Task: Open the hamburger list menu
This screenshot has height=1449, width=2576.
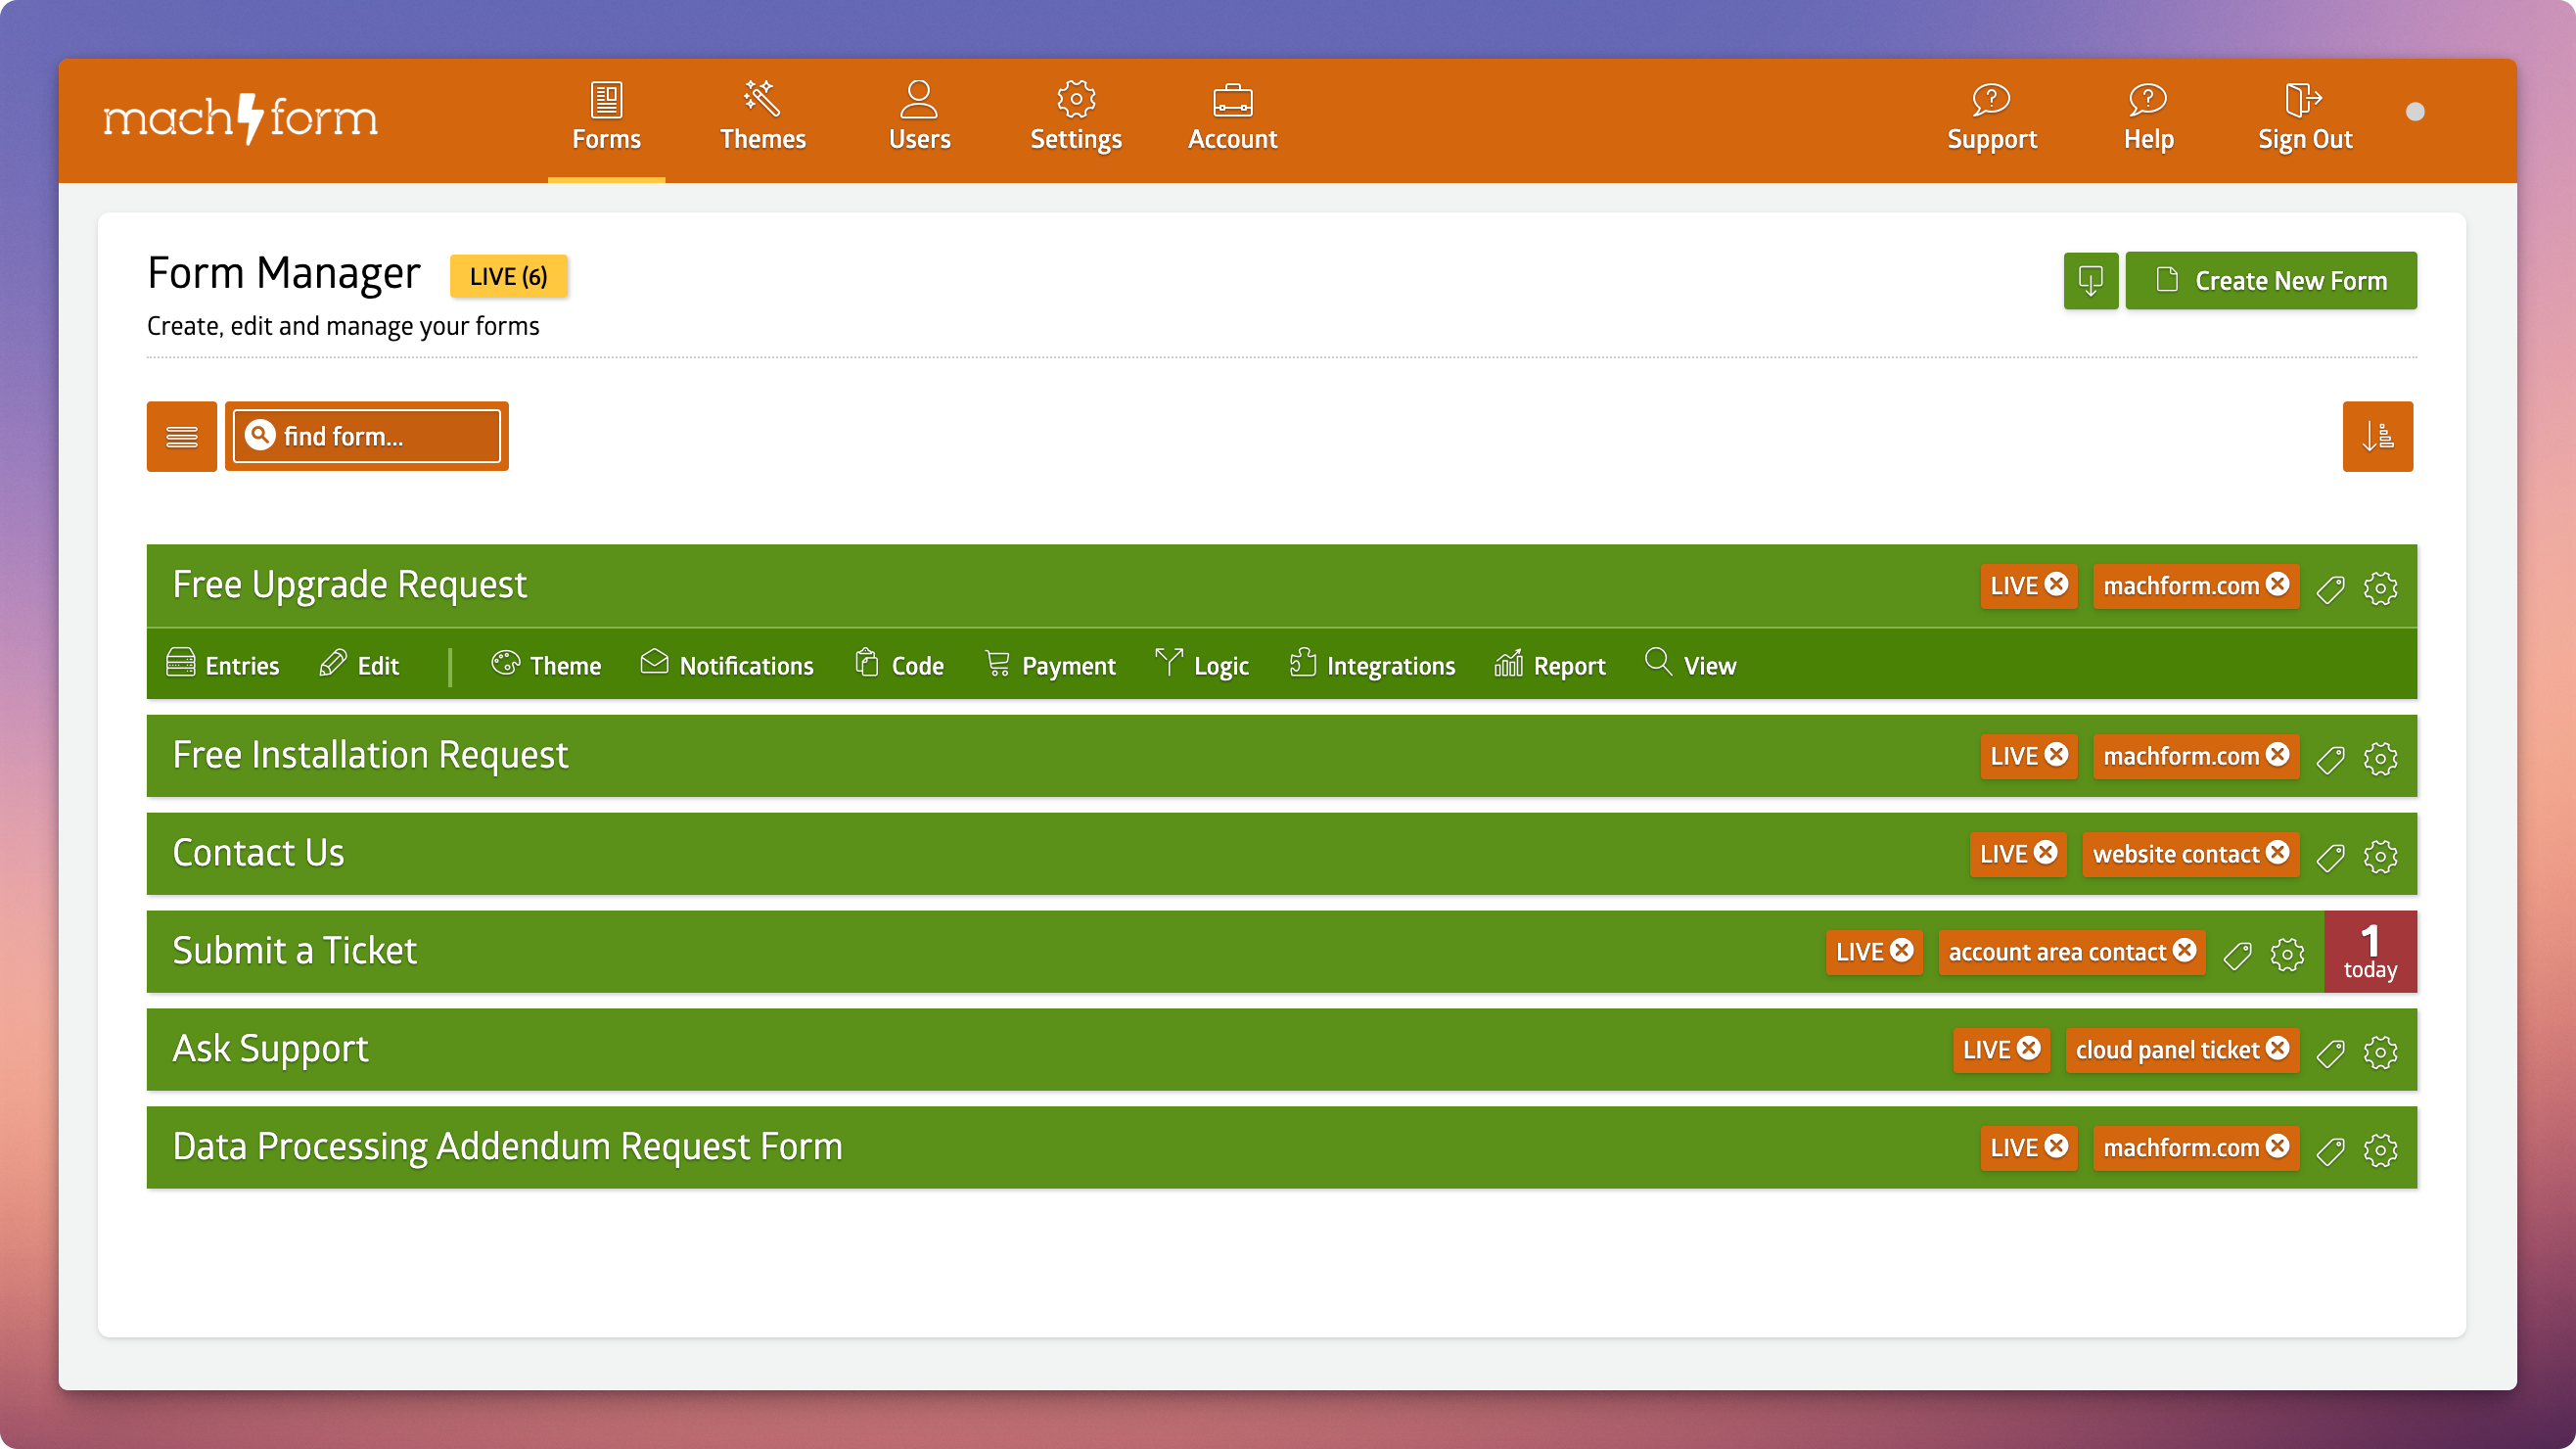Action: (x=181, y=436)
